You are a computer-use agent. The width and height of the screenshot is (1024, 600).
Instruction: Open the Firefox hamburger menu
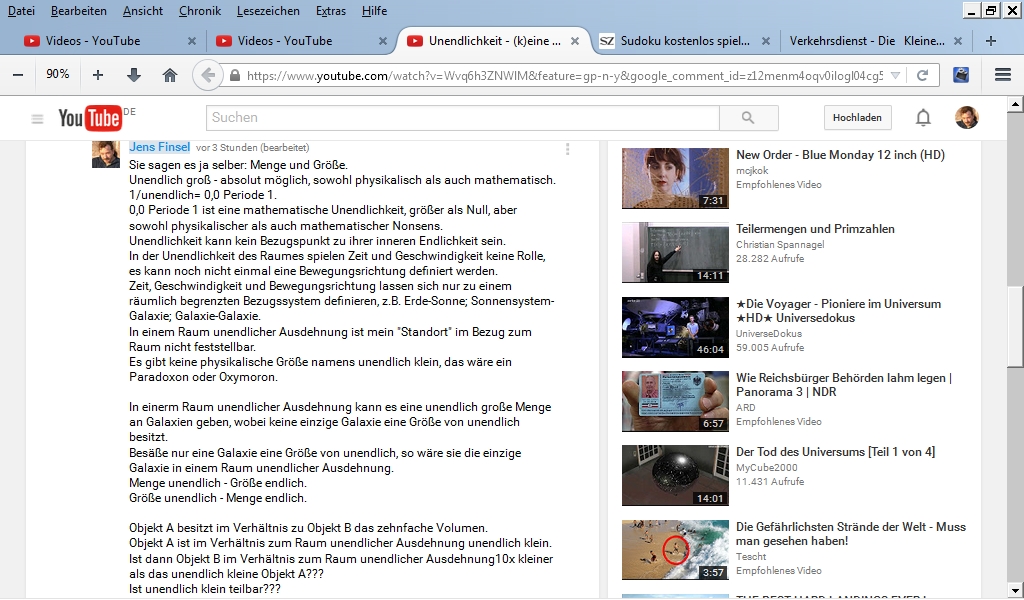pos(1003,75)
